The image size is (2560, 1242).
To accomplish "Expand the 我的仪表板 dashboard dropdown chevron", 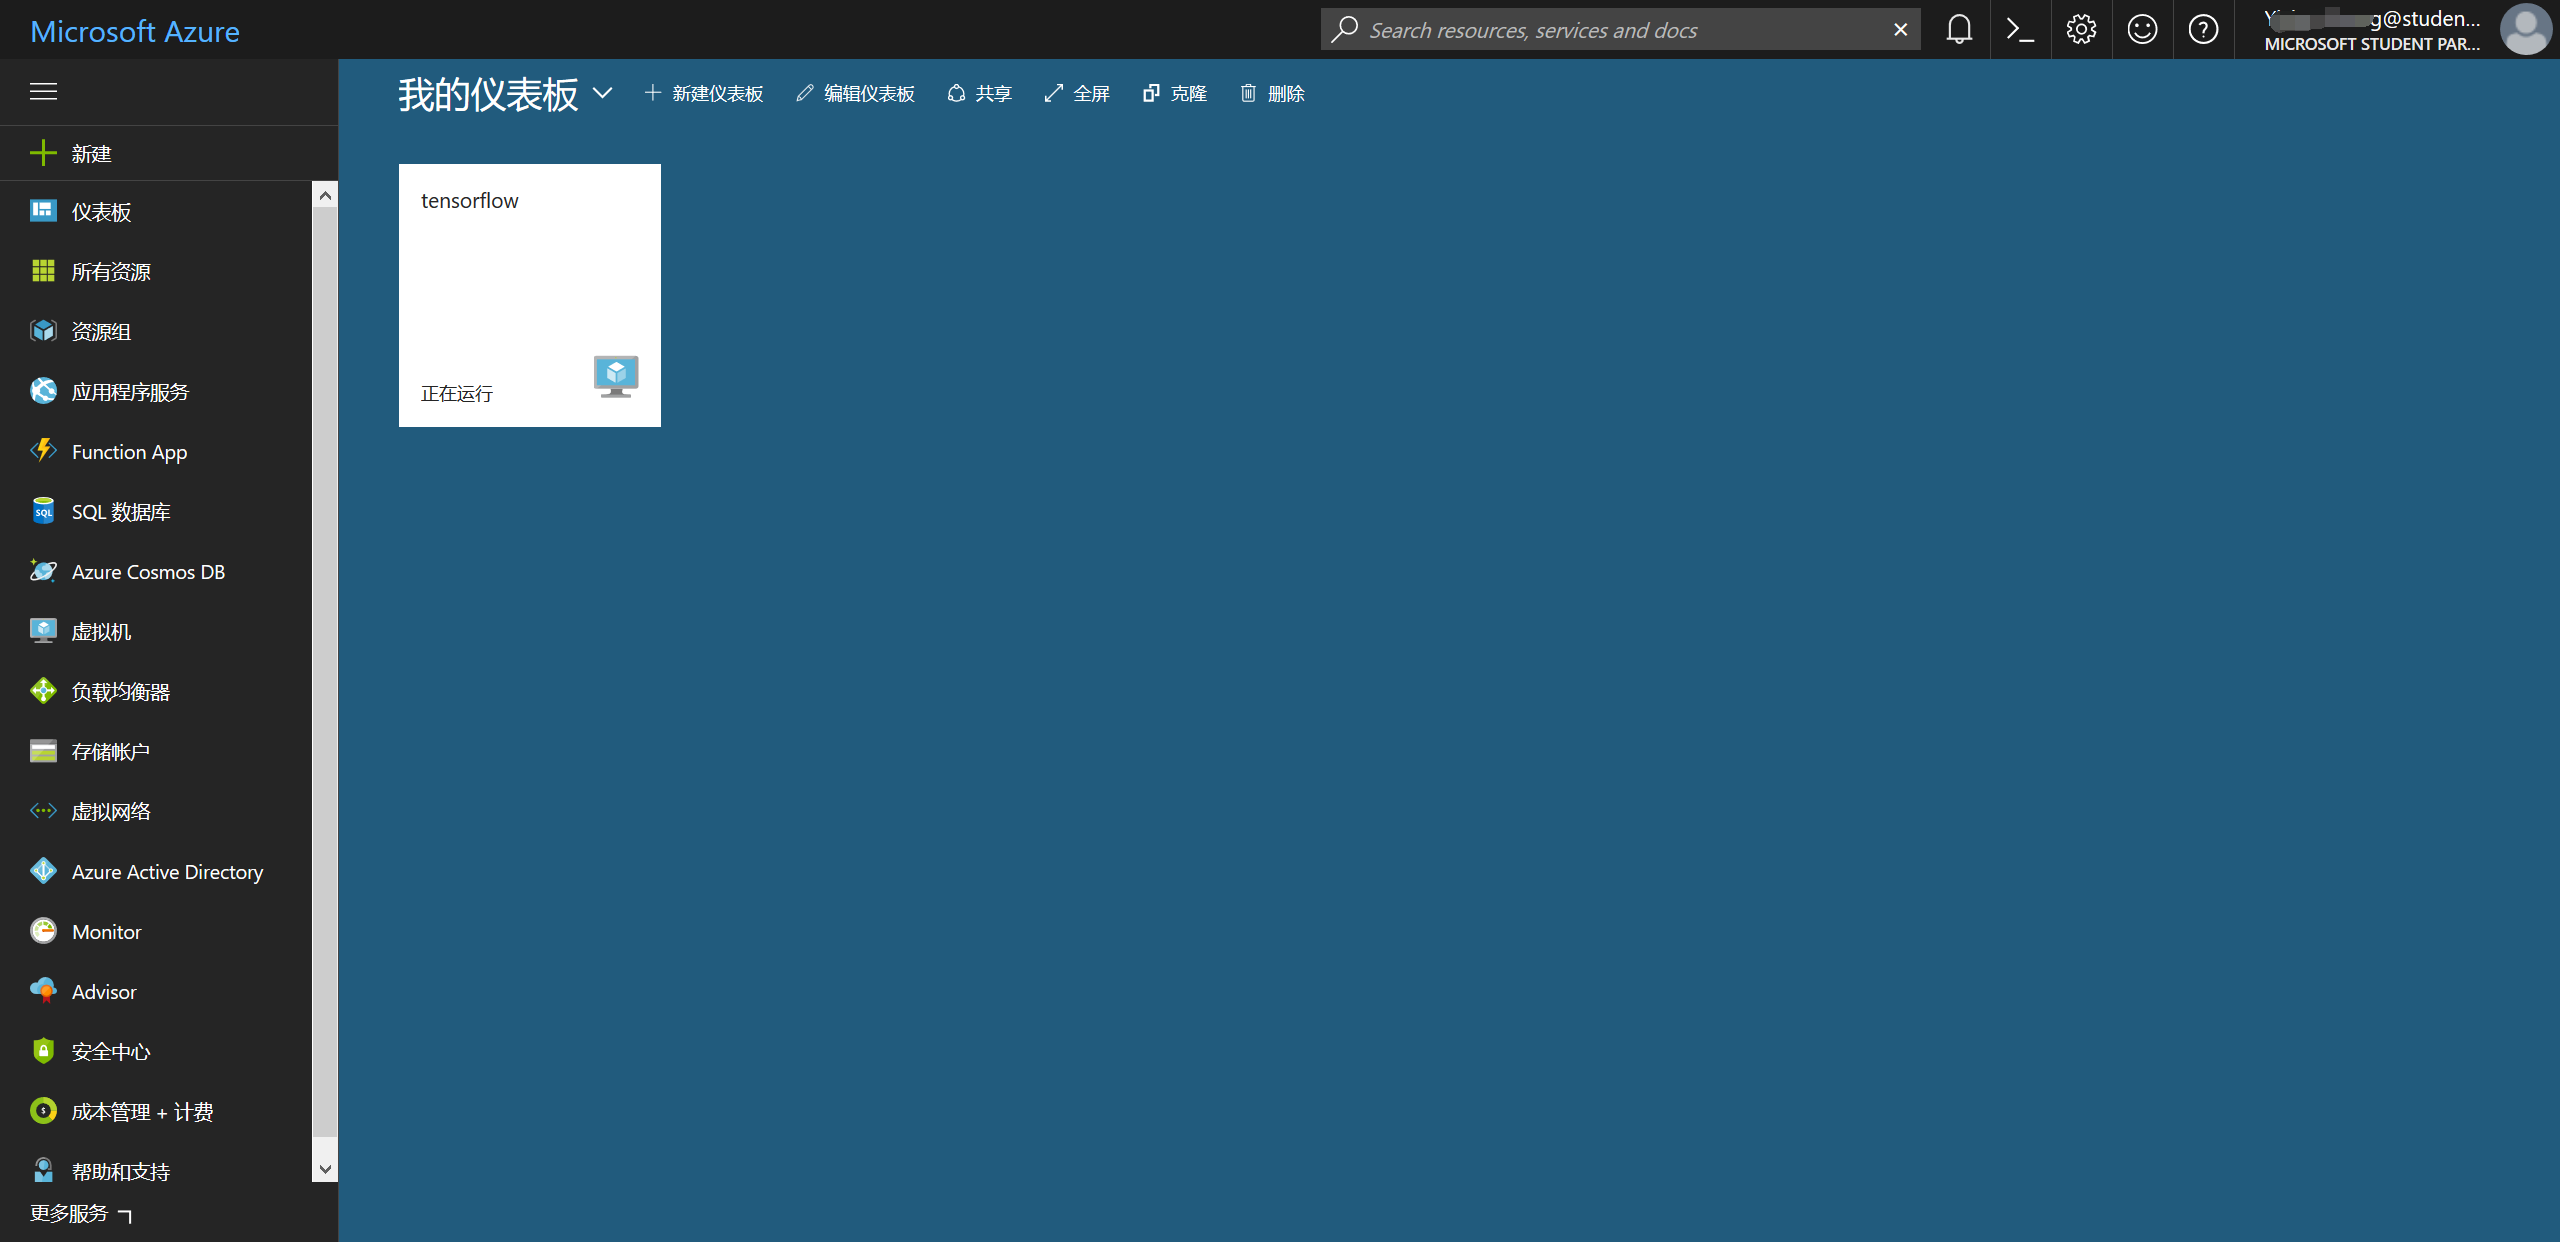I will 602,93.
